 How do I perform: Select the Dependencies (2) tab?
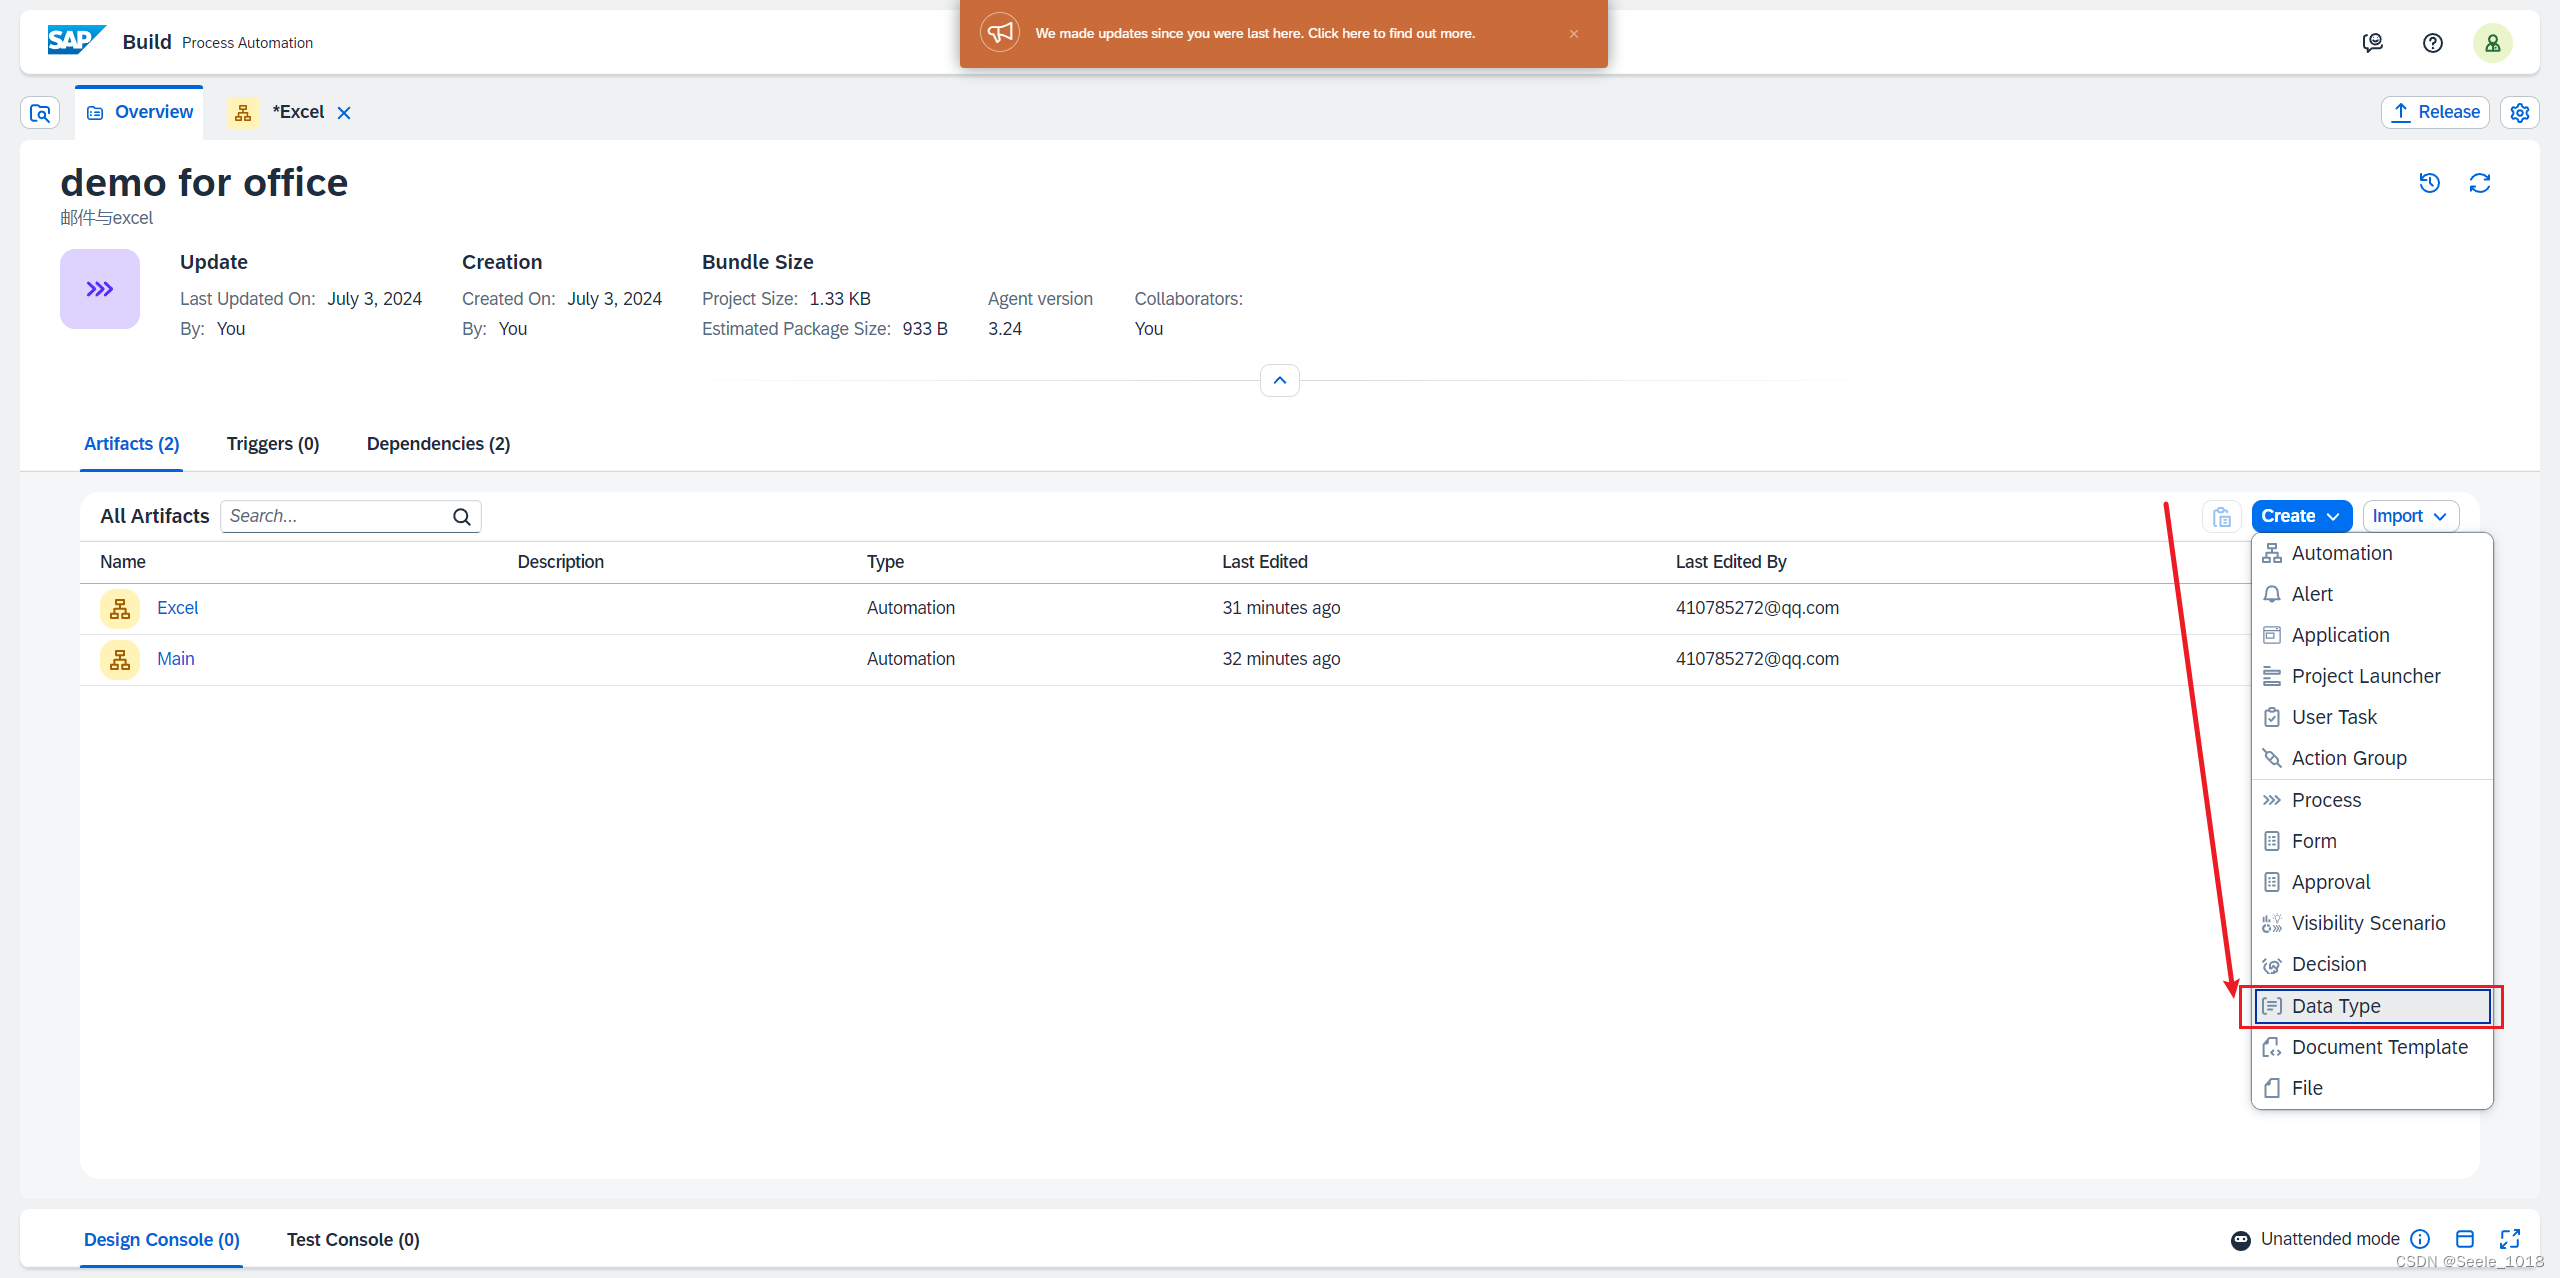point(439,444)
